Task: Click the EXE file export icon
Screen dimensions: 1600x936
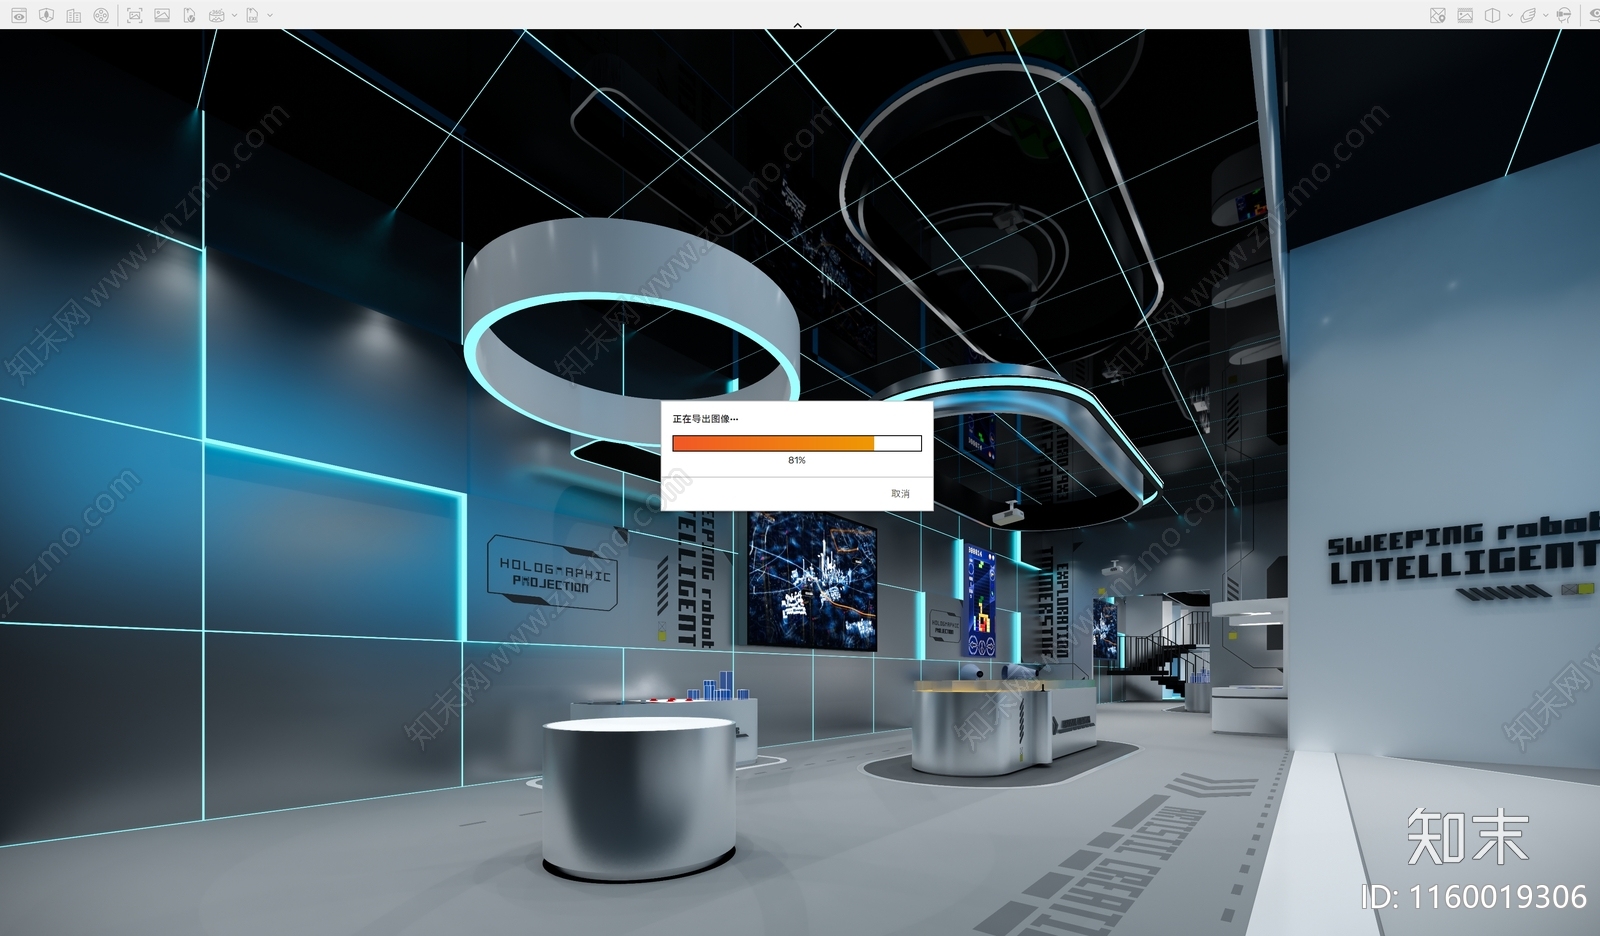Action: point(252,15)
